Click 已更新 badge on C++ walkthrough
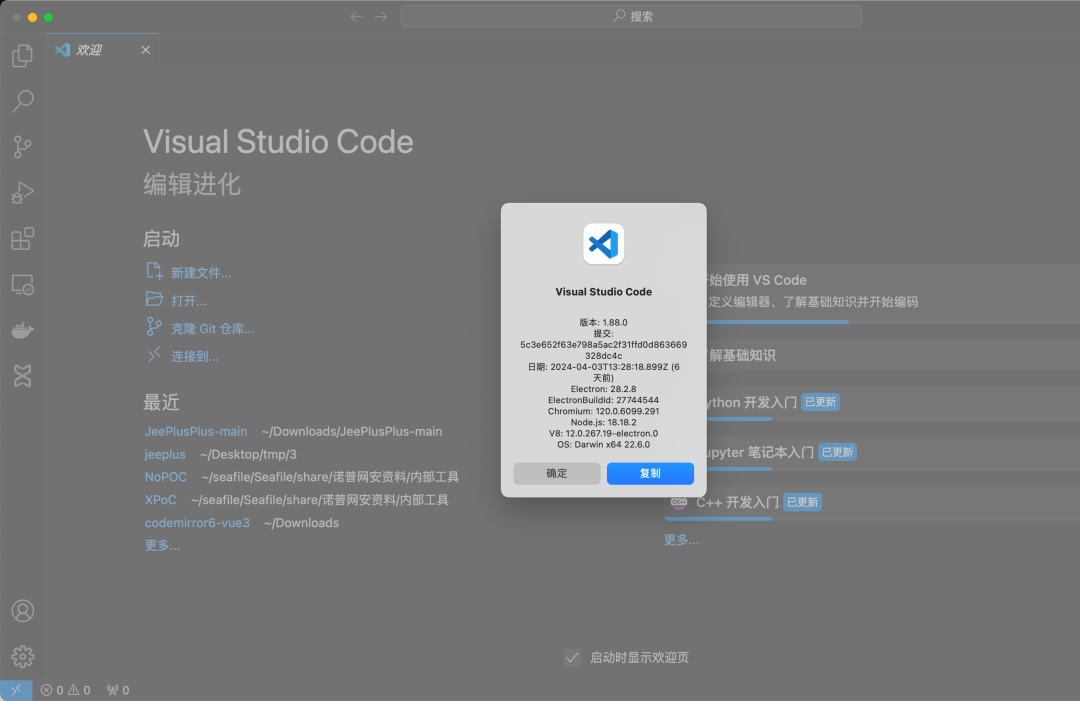 tap(802, 502)
